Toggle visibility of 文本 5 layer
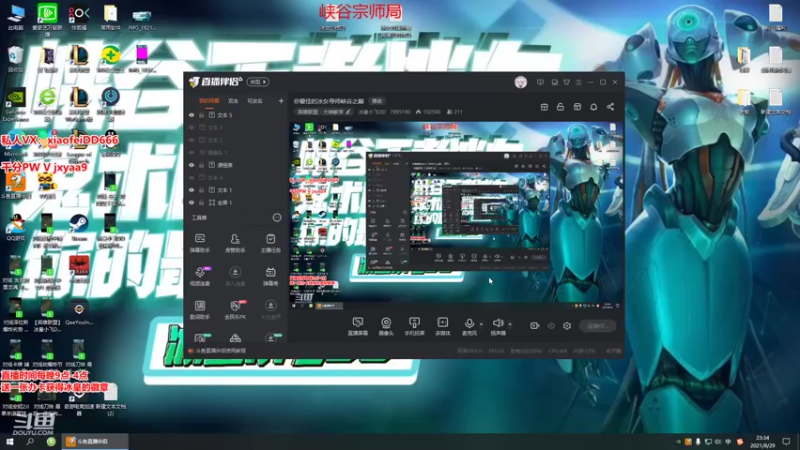This screenshot has width=800, height=450. click(x=192, y=115)
